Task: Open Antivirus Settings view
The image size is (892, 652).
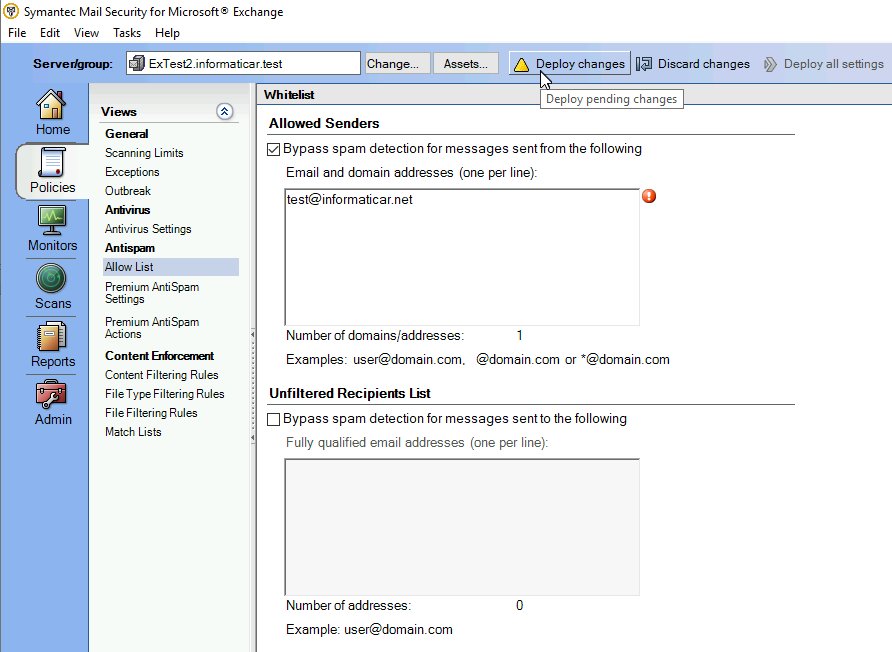Action: (x=148, y=229)
